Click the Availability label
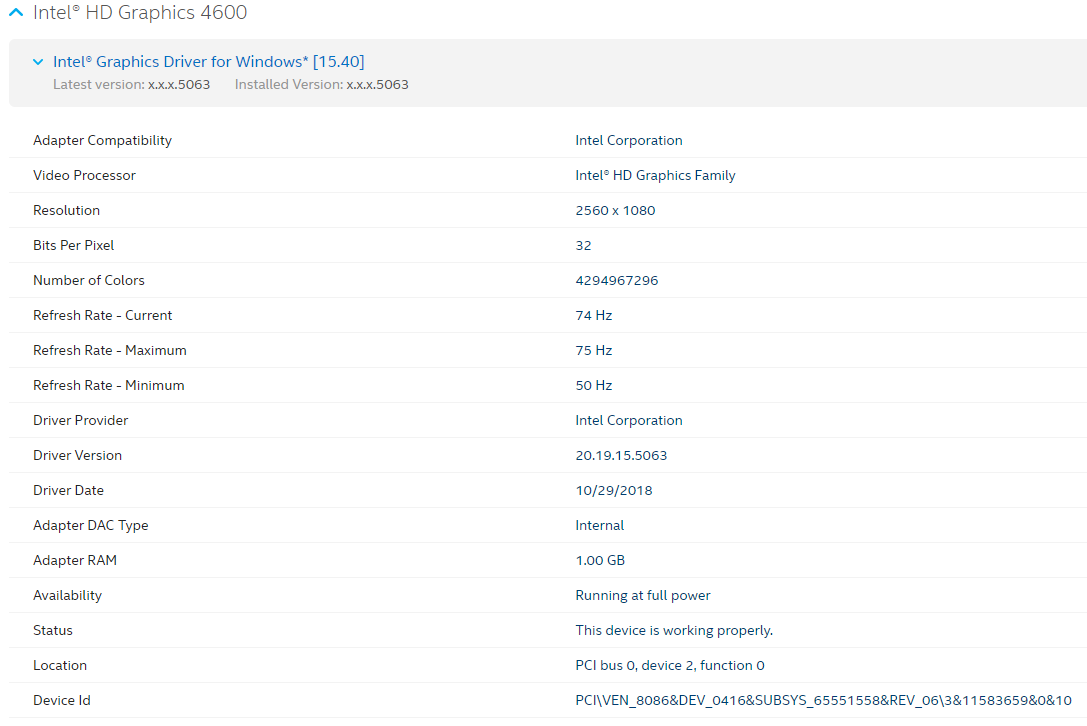 (68, 596)
